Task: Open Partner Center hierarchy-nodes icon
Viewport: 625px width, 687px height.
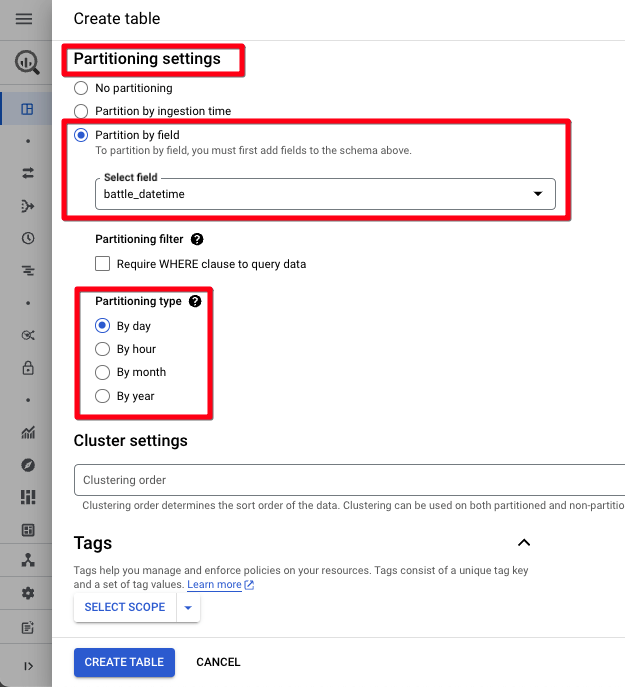Action: tap(28, 560)
